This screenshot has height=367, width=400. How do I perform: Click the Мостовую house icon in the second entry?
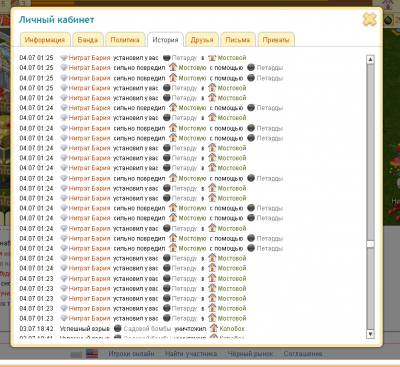173,67
